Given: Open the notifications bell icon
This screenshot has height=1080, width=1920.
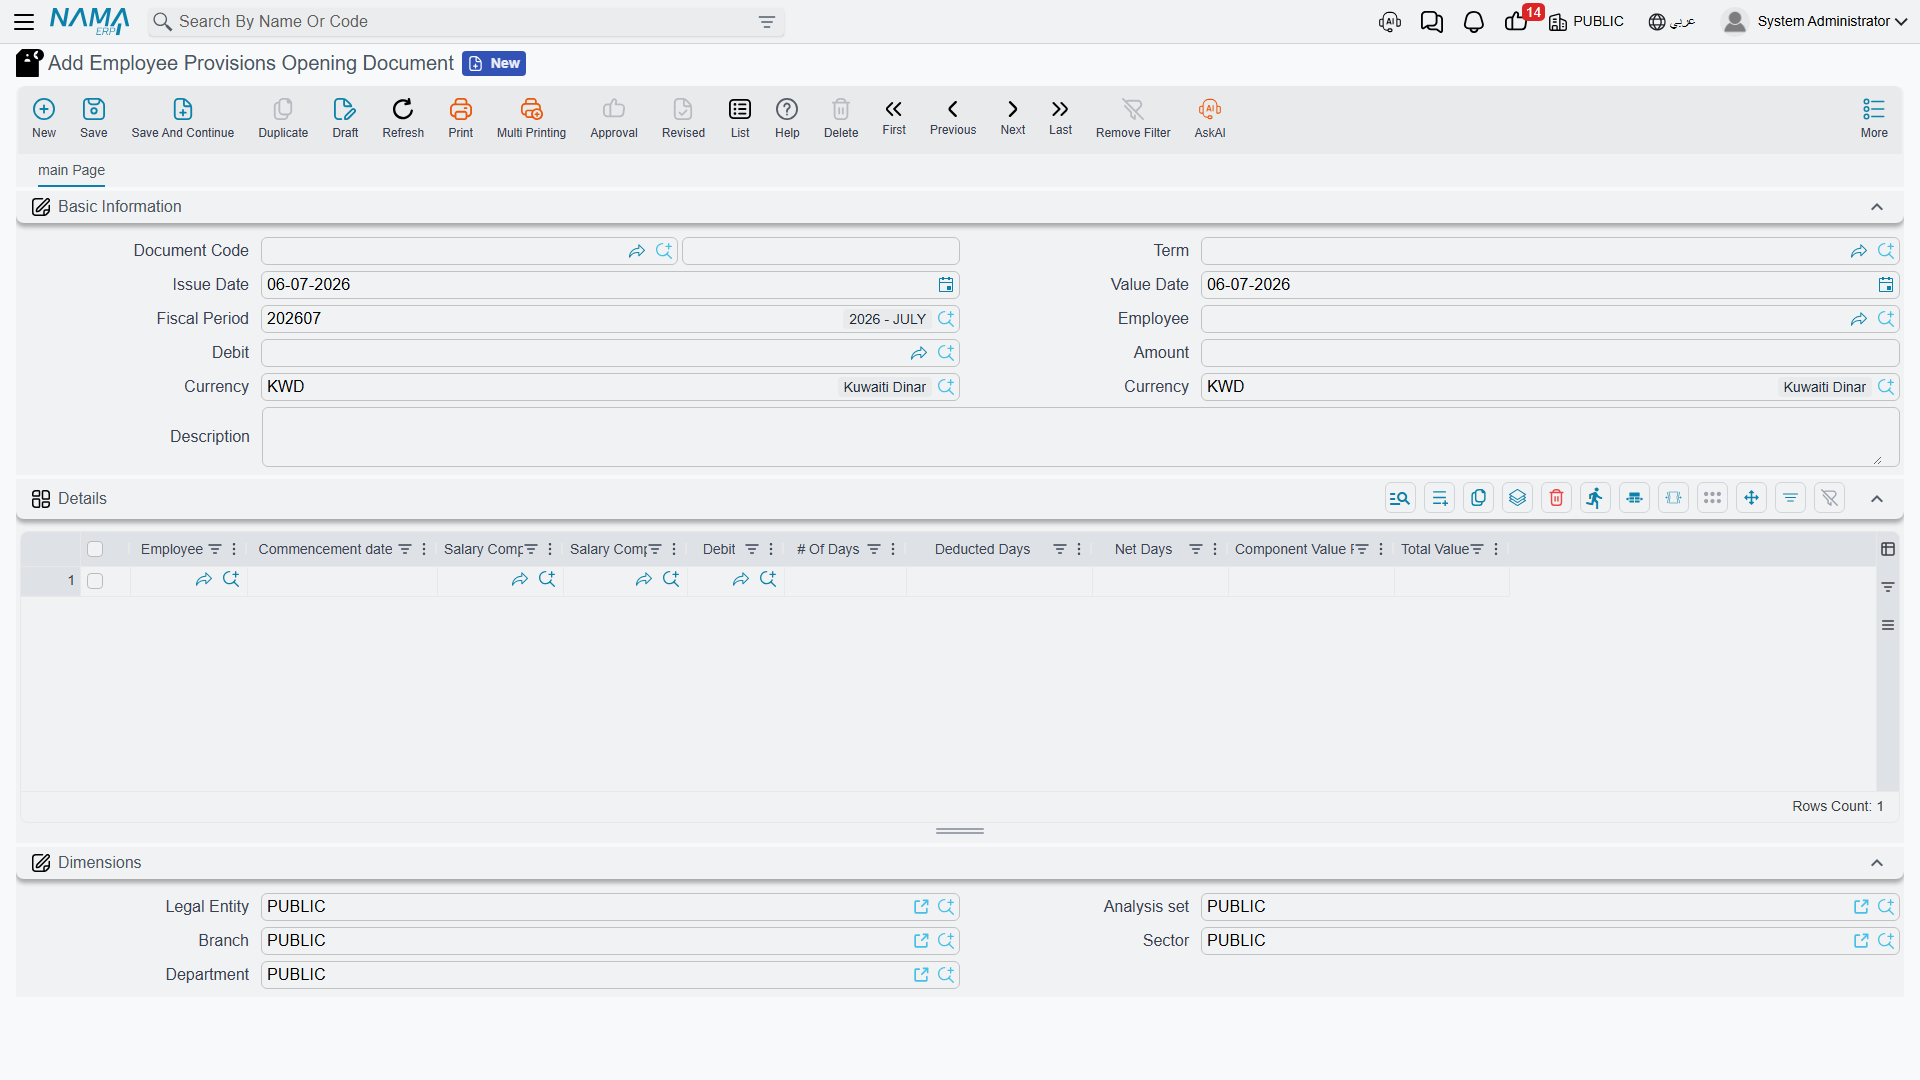Looking at the screenshot, I should pos(1473,22).
